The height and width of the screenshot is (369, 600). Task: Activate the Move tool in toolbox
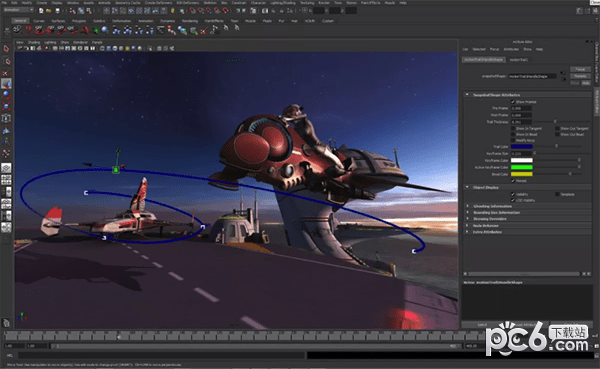coord(6,83)
